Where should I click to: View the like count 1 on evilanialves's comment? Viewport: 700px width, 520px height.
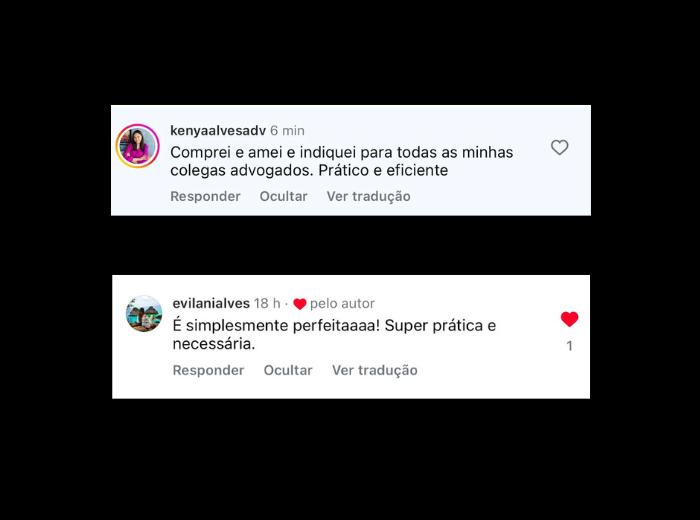[x=570, y=346]
